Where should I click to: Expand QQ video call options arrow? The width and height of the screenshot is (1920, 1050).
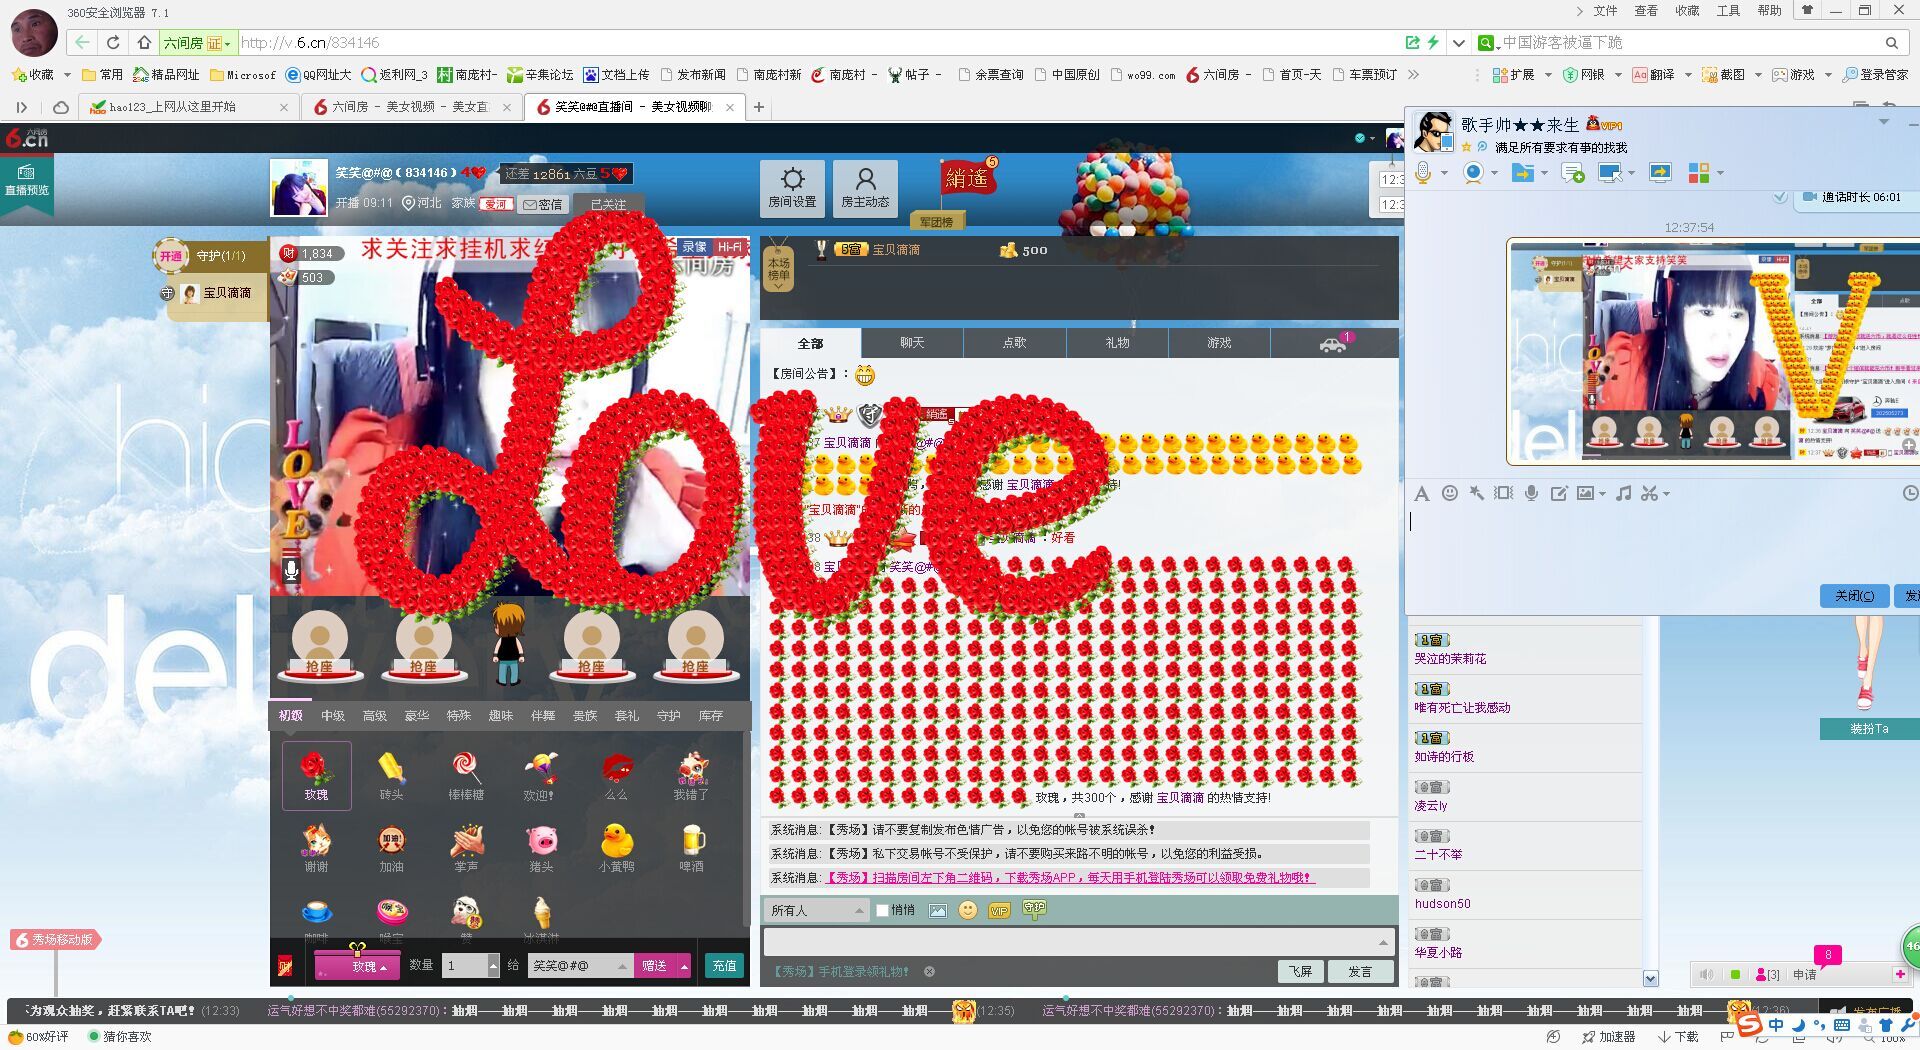[1494, 173]
